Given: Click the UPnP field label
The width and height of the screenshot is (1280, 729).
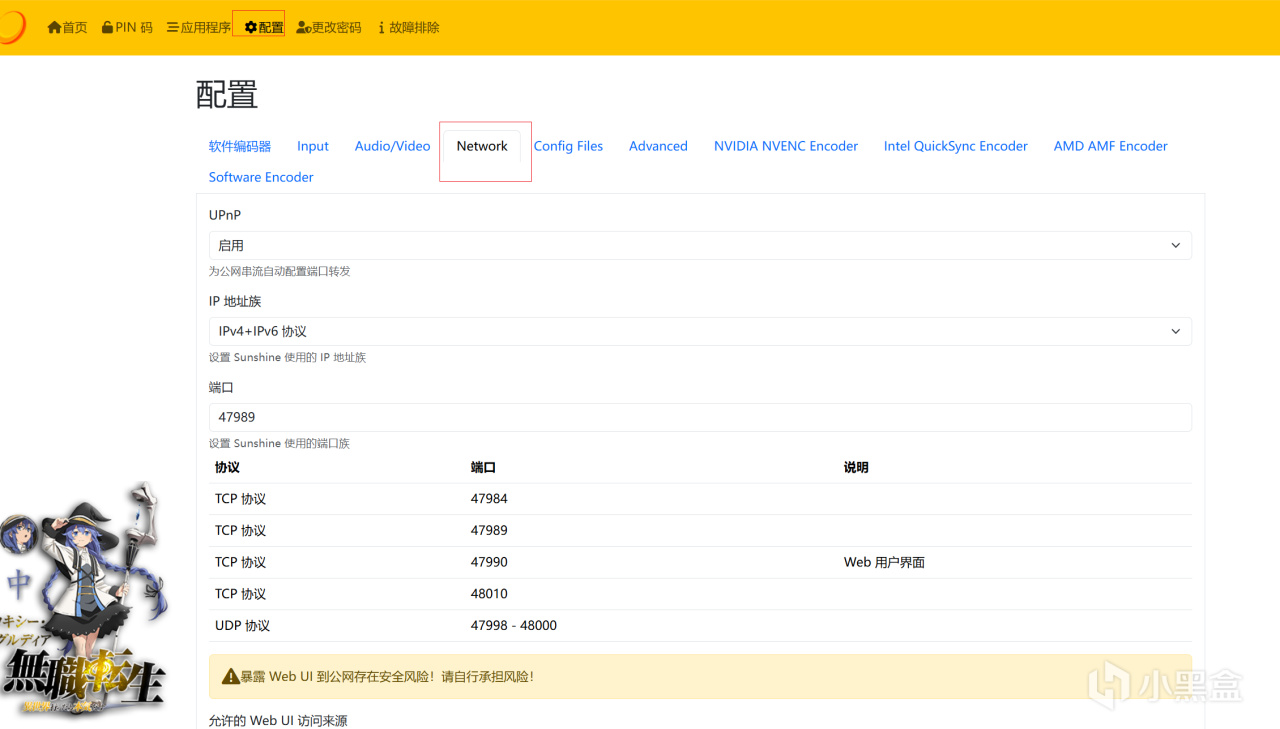Looking at the screenshot, I should click(225, 215).
